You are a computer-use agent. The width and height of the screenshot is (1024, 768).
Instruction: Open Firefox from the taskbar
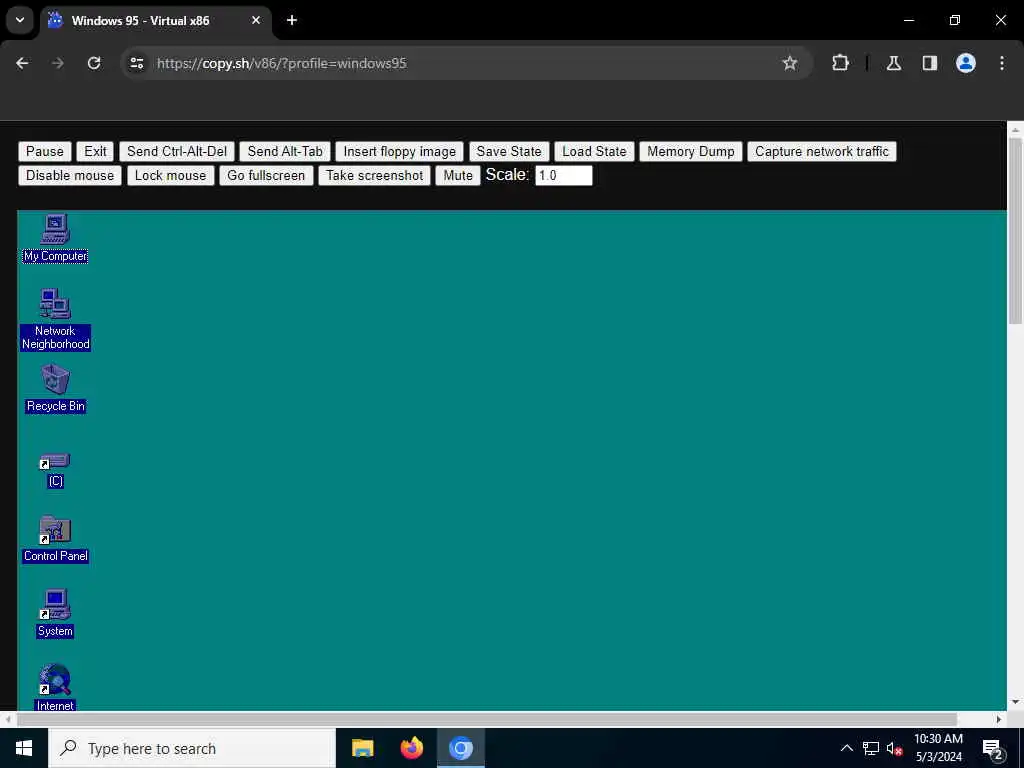coord(411,748)
